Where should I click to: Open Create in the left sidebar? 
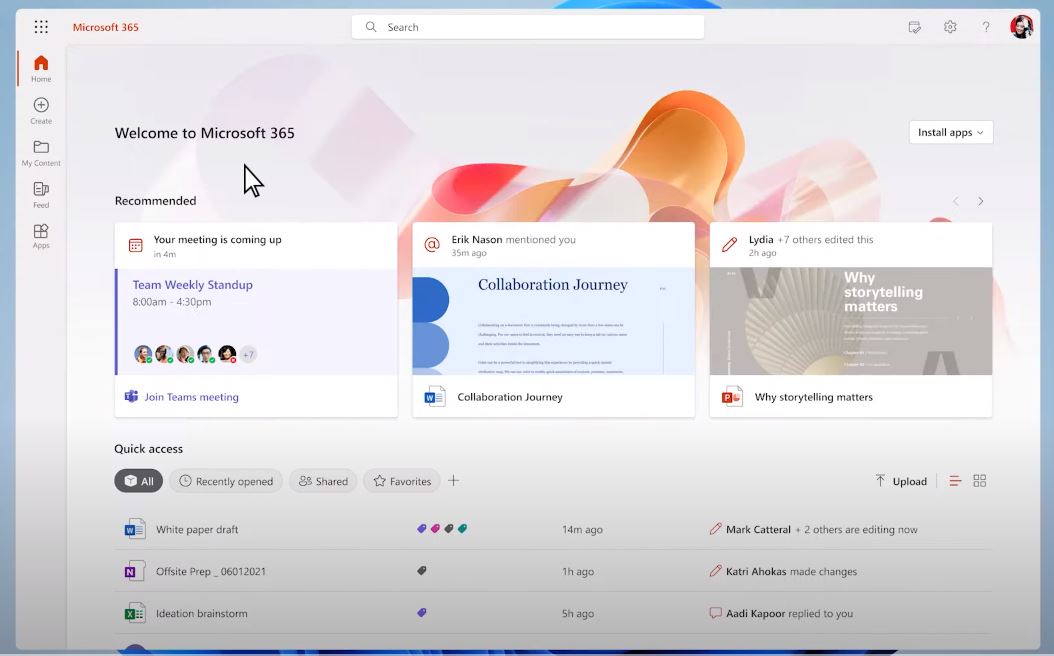[x=41, y=111]
